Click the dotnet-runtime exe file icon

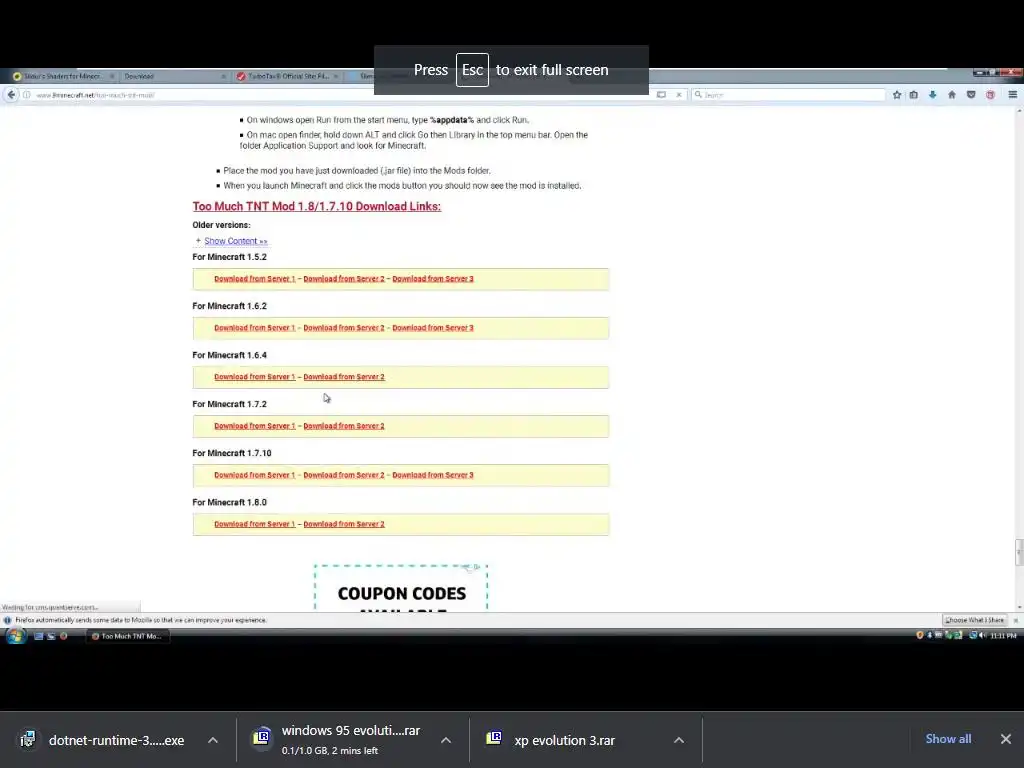(x=27, y=739)
